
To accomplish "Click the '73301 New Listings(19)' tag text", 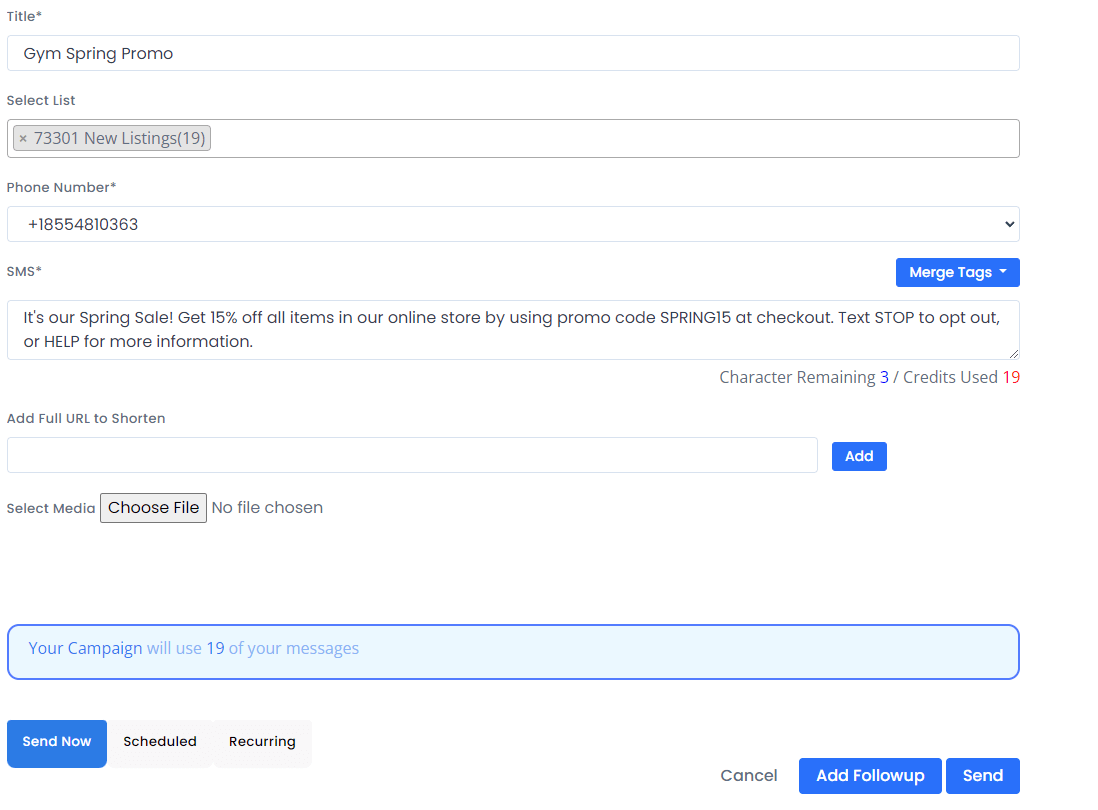I will 120,139.
